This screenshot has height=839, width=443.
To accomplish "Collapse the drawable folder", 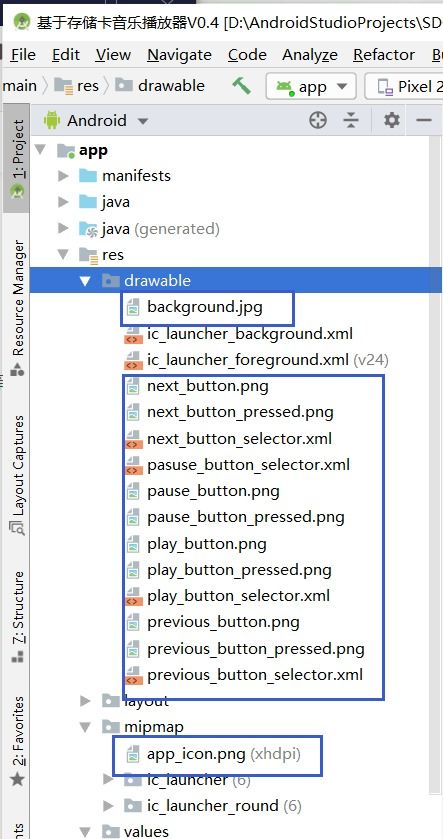I will 85,281.
